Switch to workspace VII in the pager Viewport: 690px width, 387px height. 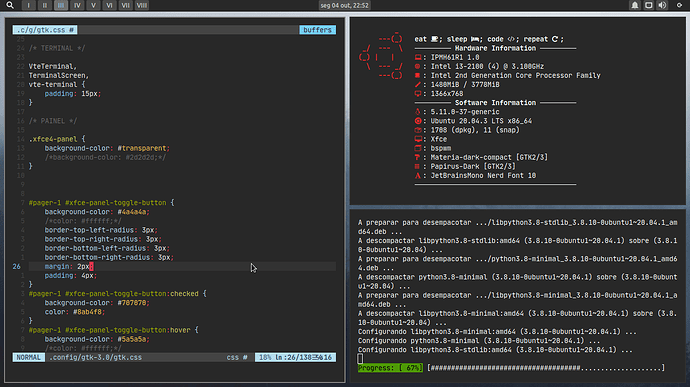click(125, 5)
